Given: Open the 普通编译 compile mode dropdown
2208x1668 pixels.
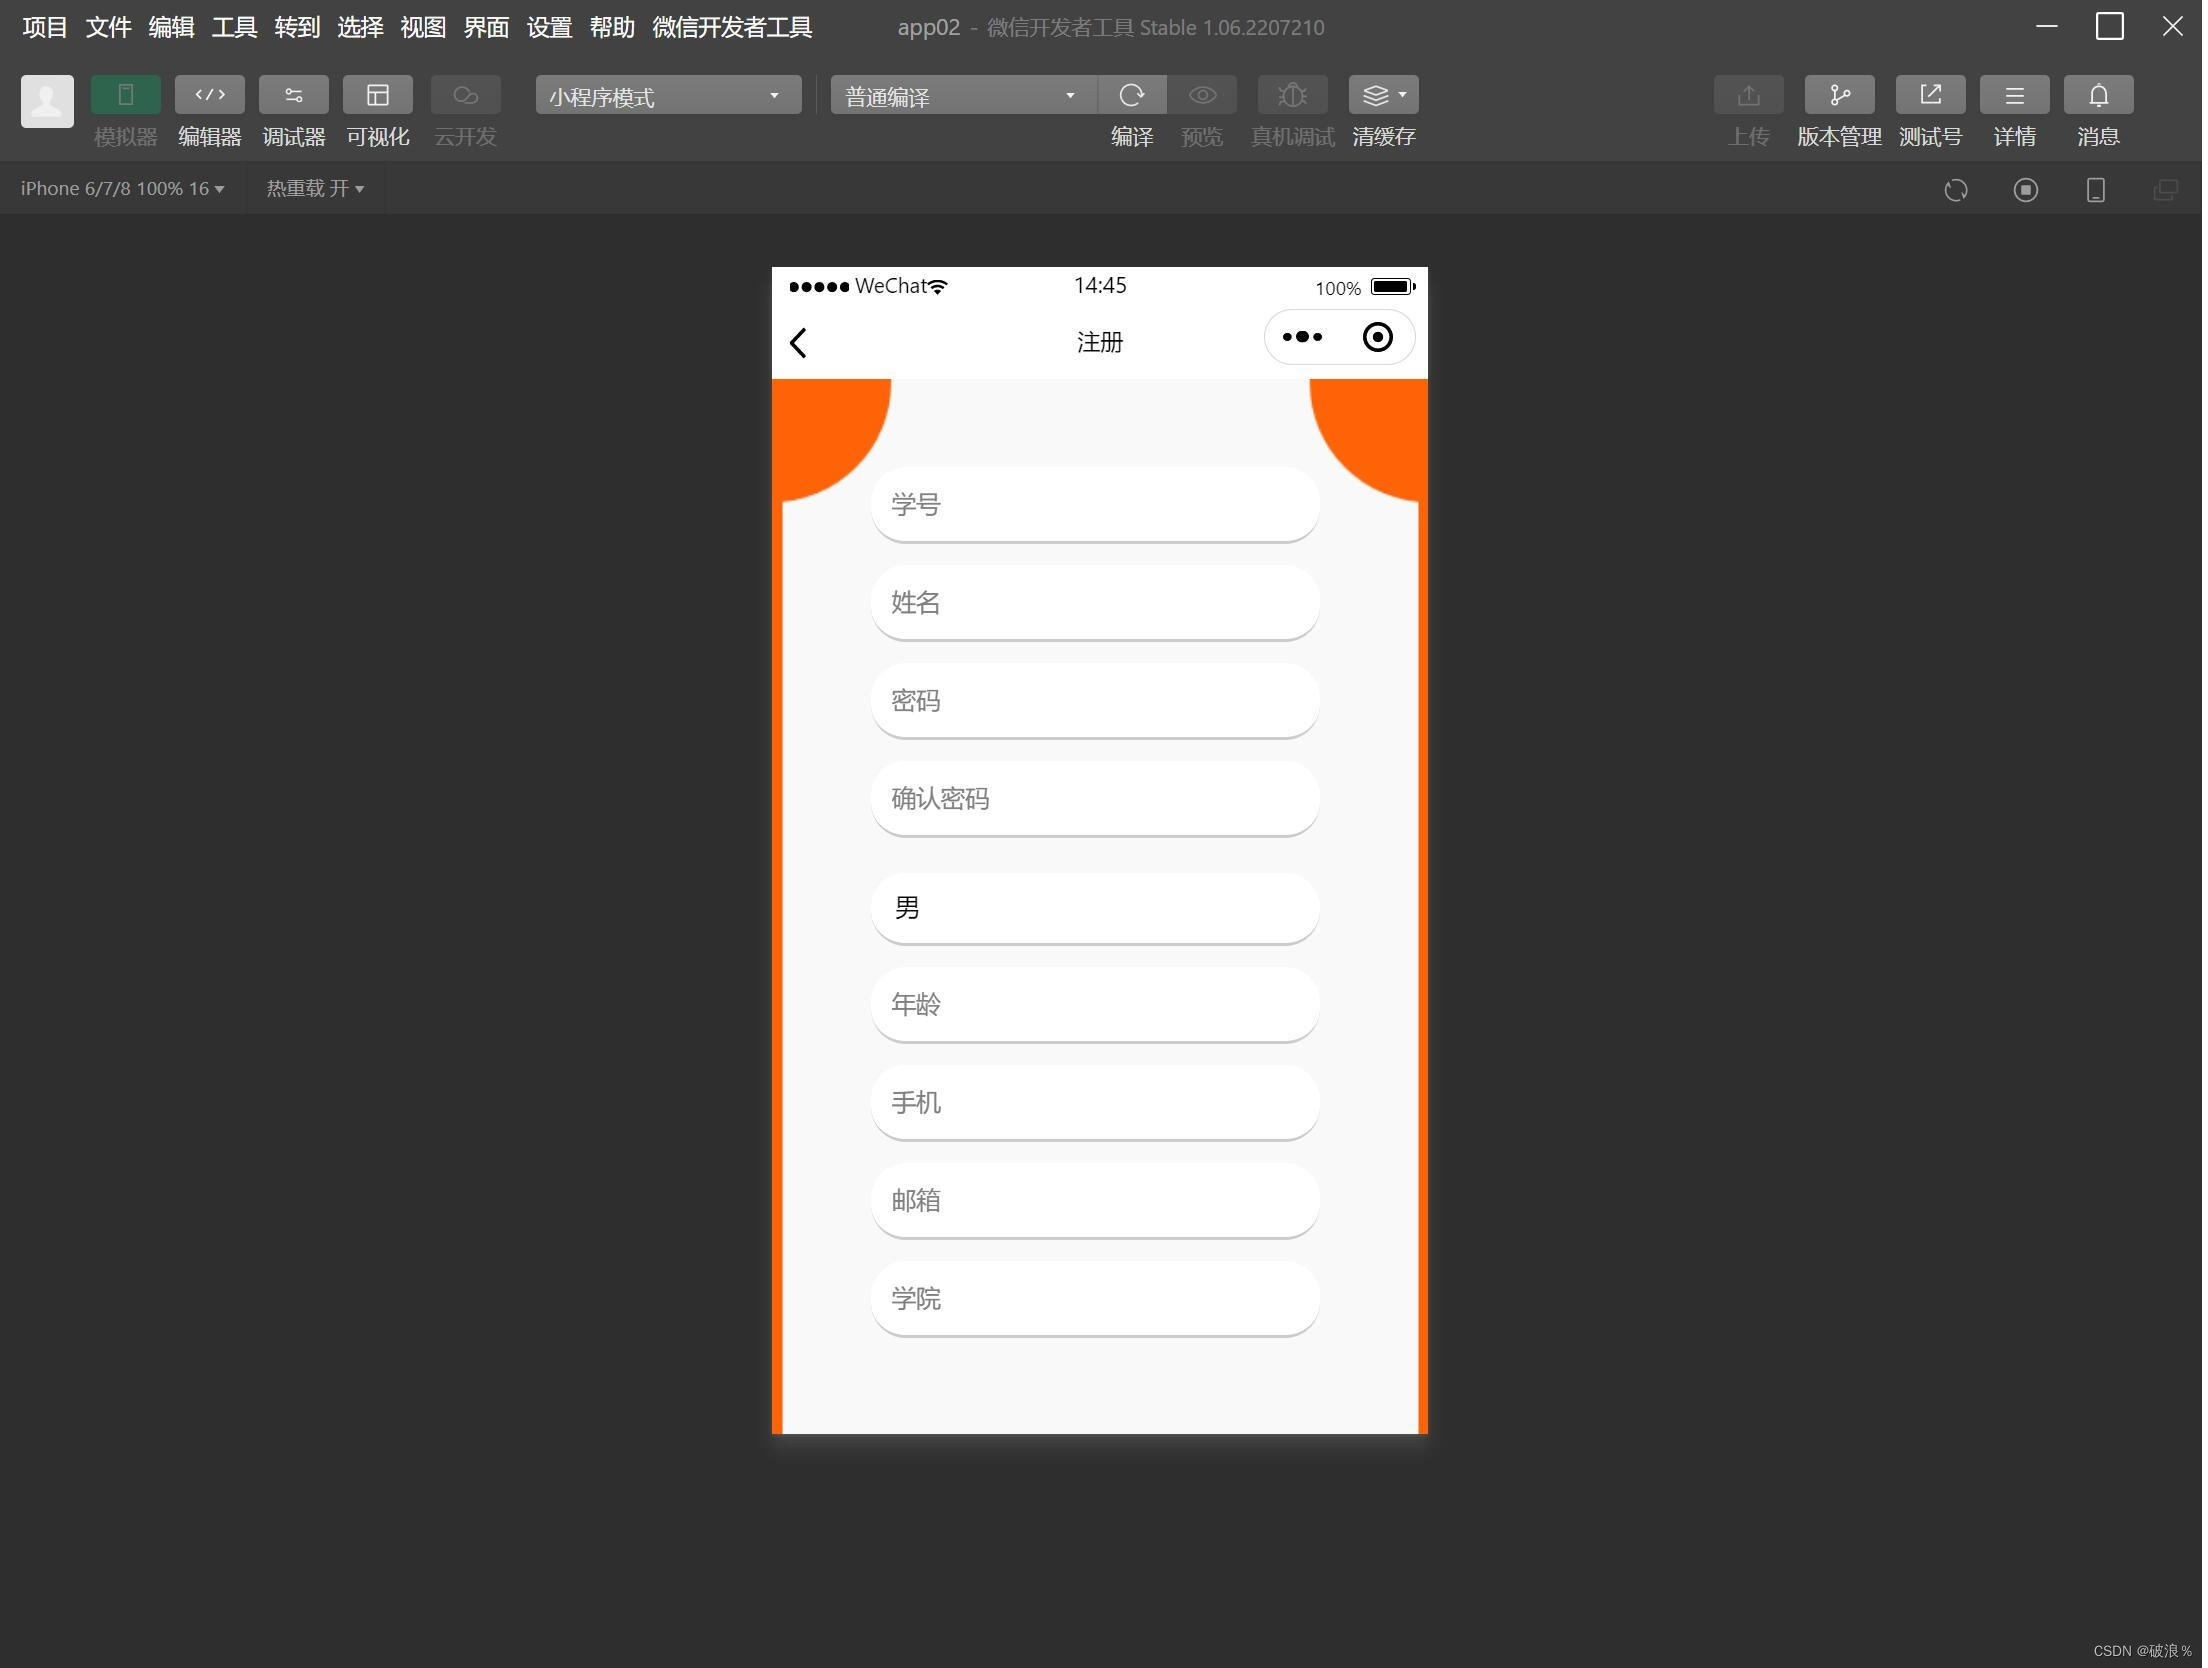Looking at the screenshot, I should [x=963, y=95].
